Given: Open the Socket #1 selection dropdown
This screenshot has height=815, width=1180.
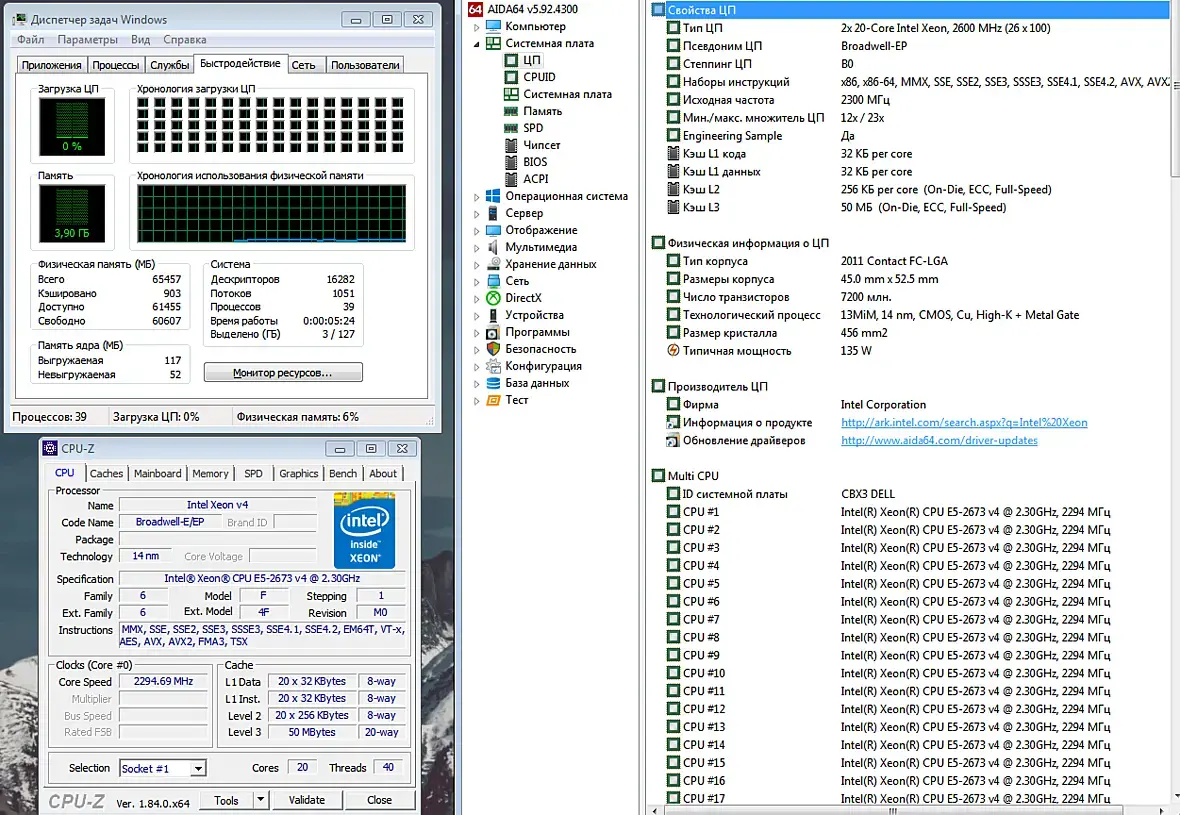Looking at the screenshot, I should click(198, 769).
